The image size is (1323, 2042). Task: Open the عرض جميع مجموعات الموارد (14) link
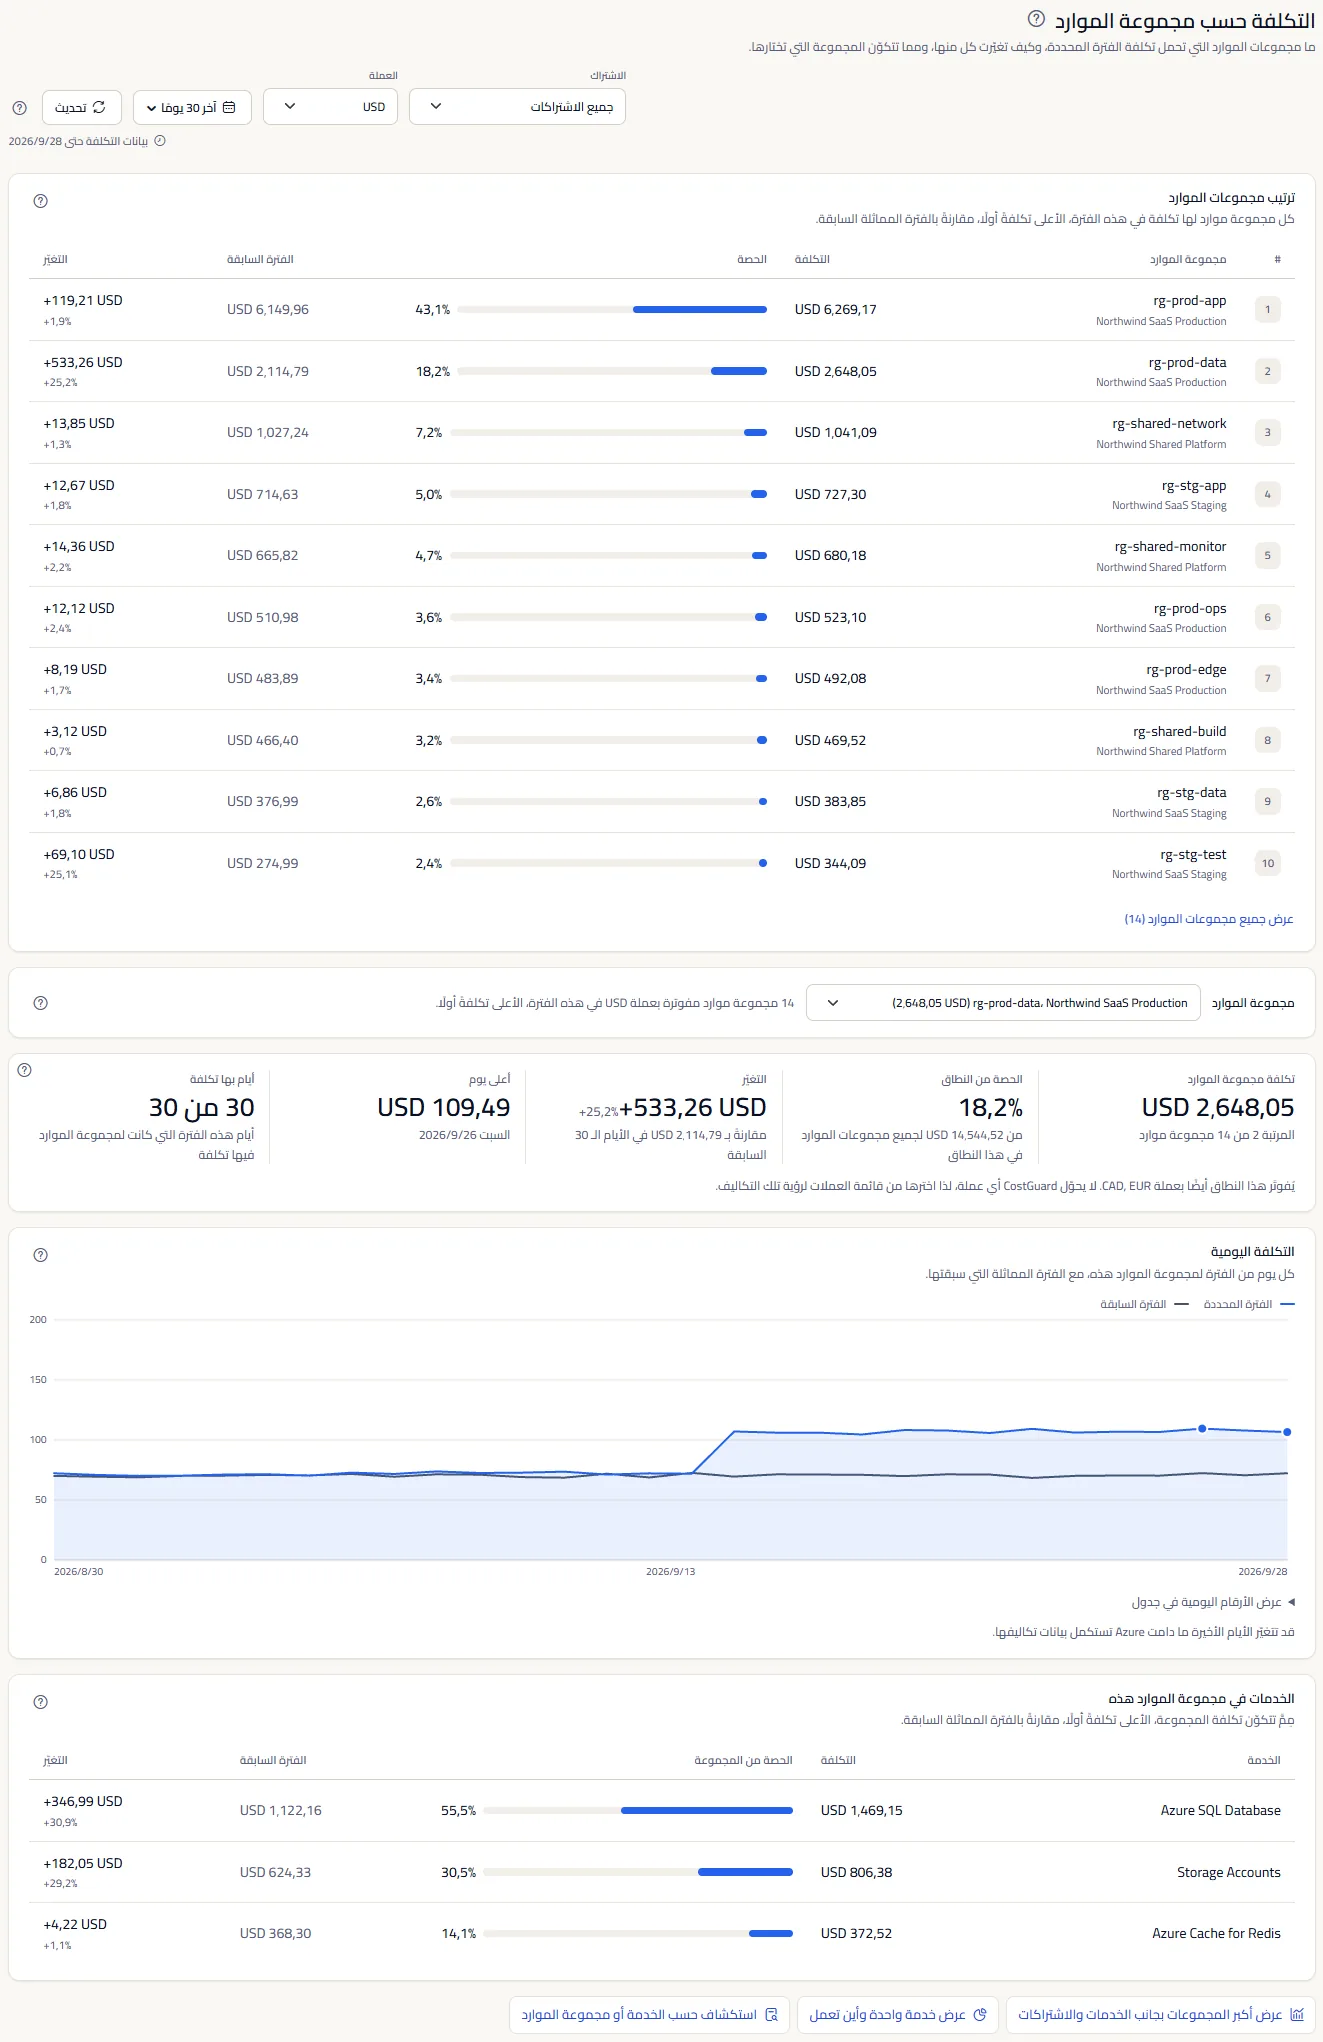(x=1209, y=919)
